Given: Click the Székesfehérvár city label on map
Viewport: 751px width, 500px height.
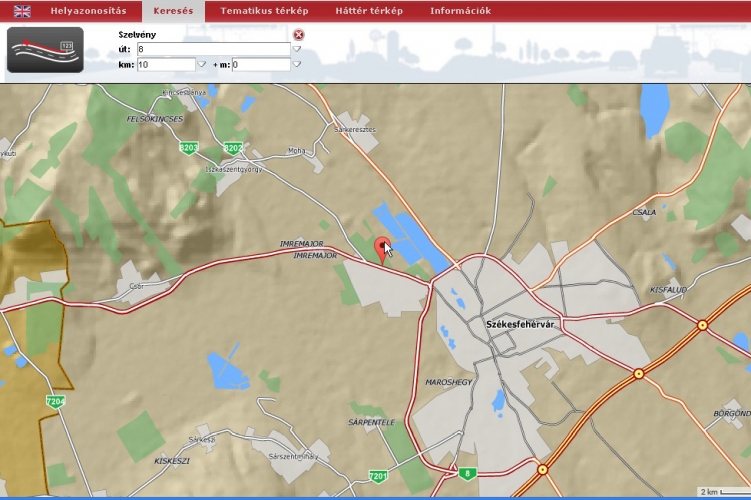Looking at the screenshot, I should tap(519, 324).
